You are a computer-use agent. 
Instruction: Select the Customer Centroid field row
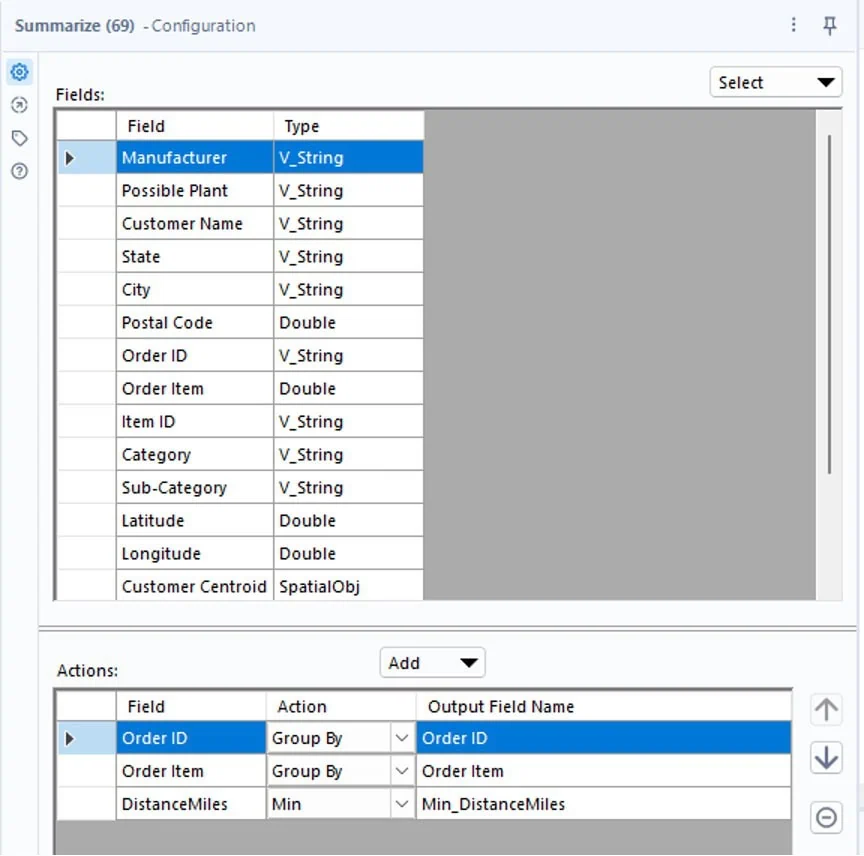[x=194, y=587]
